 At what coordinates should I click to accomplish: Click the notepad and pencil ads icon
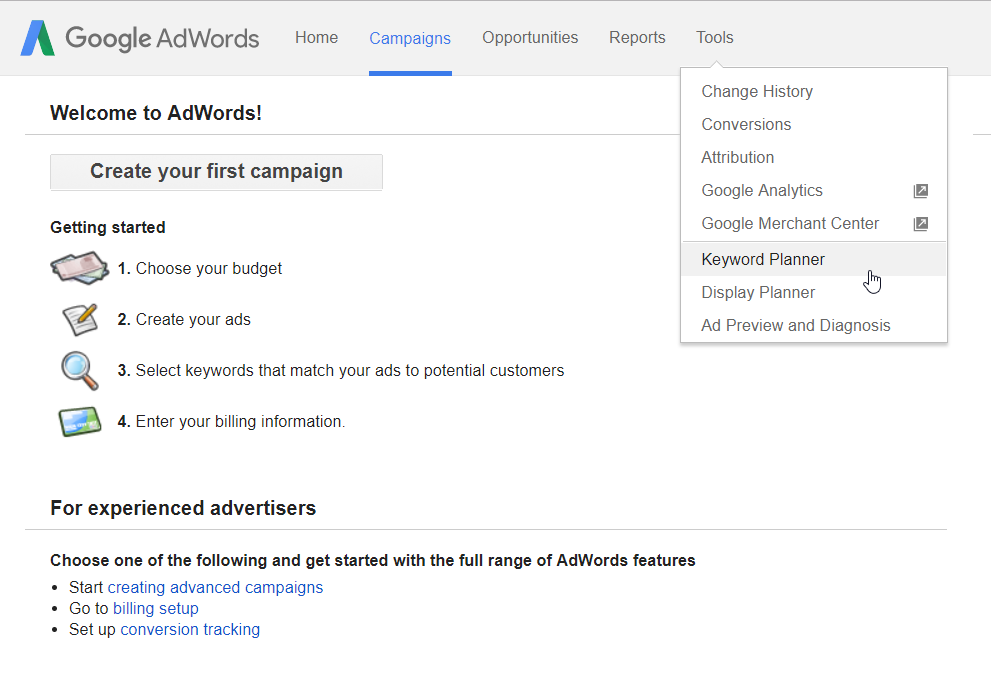pos(80,319)
